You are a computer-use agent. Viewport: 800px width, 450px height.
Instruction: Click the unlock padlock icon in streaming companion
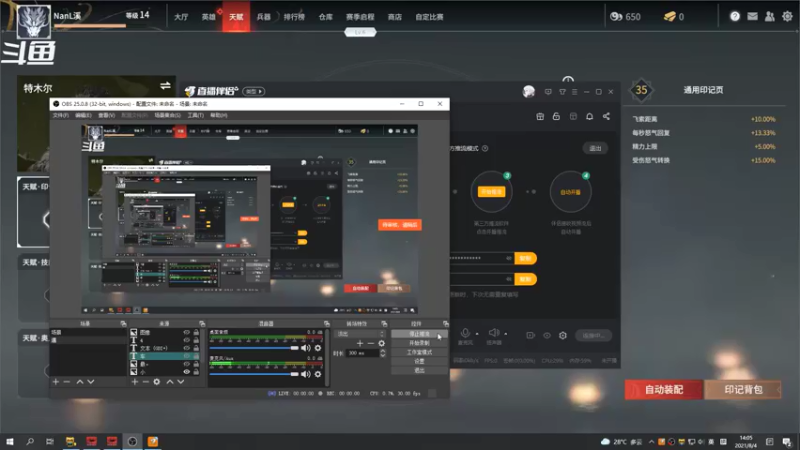(556, 116)
